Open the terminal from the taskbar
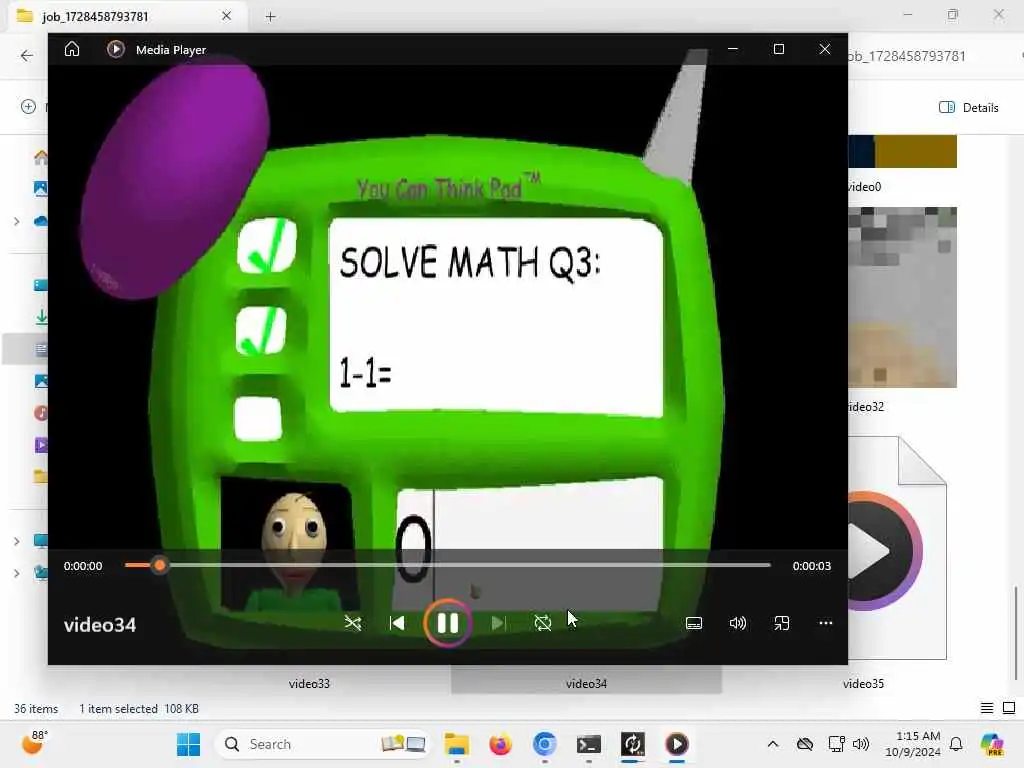The image size is (1024, 768). [x=588, y=744]
